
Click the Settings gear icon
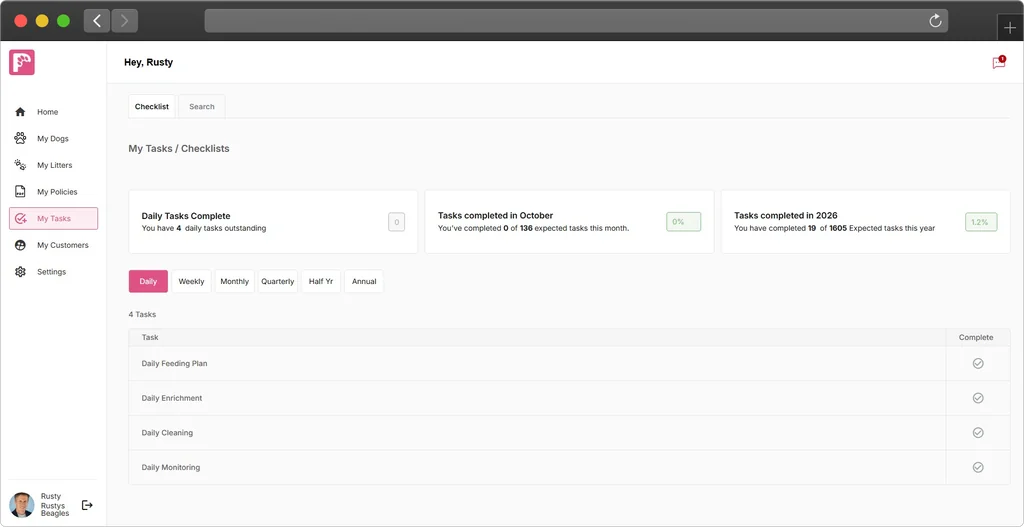(x=20, y=272)
